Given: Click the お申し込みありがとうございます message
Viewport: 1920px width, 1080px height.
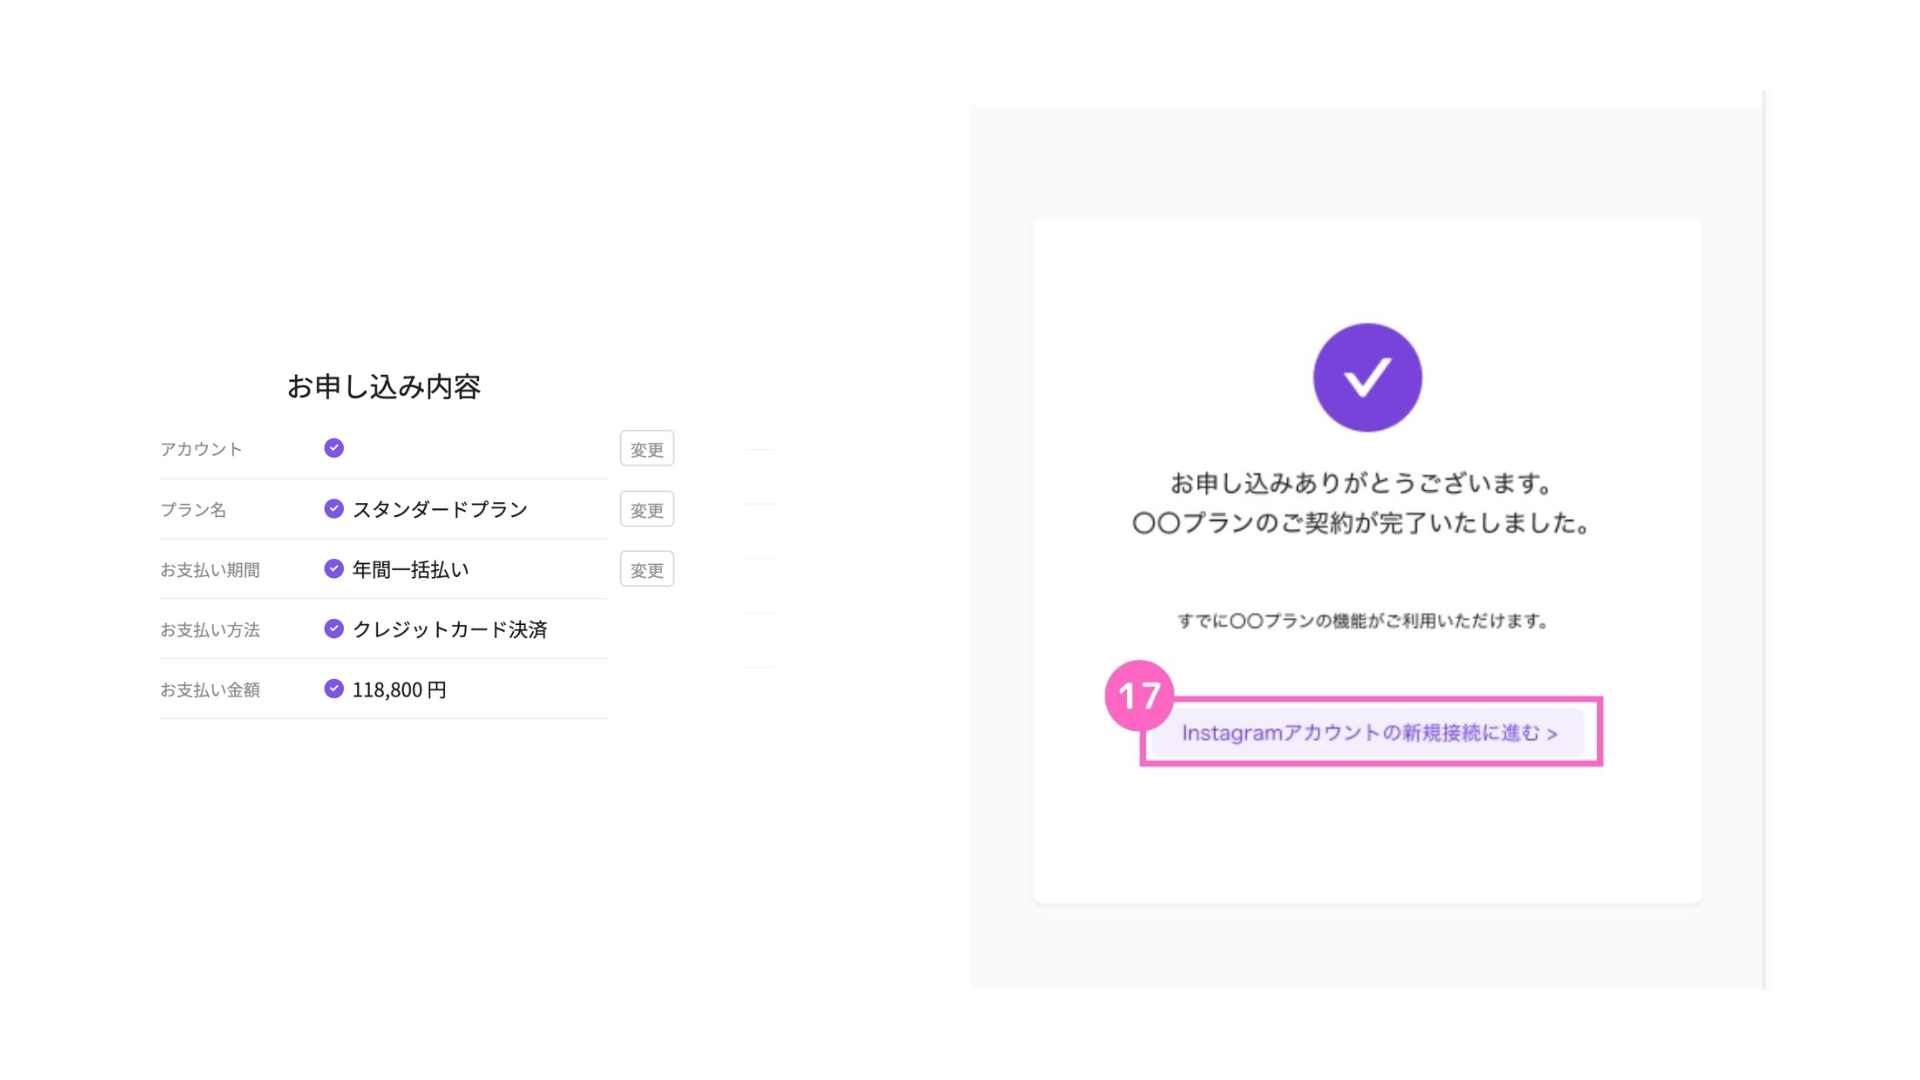Looking at the screenshot, I should coord(1362,484).
